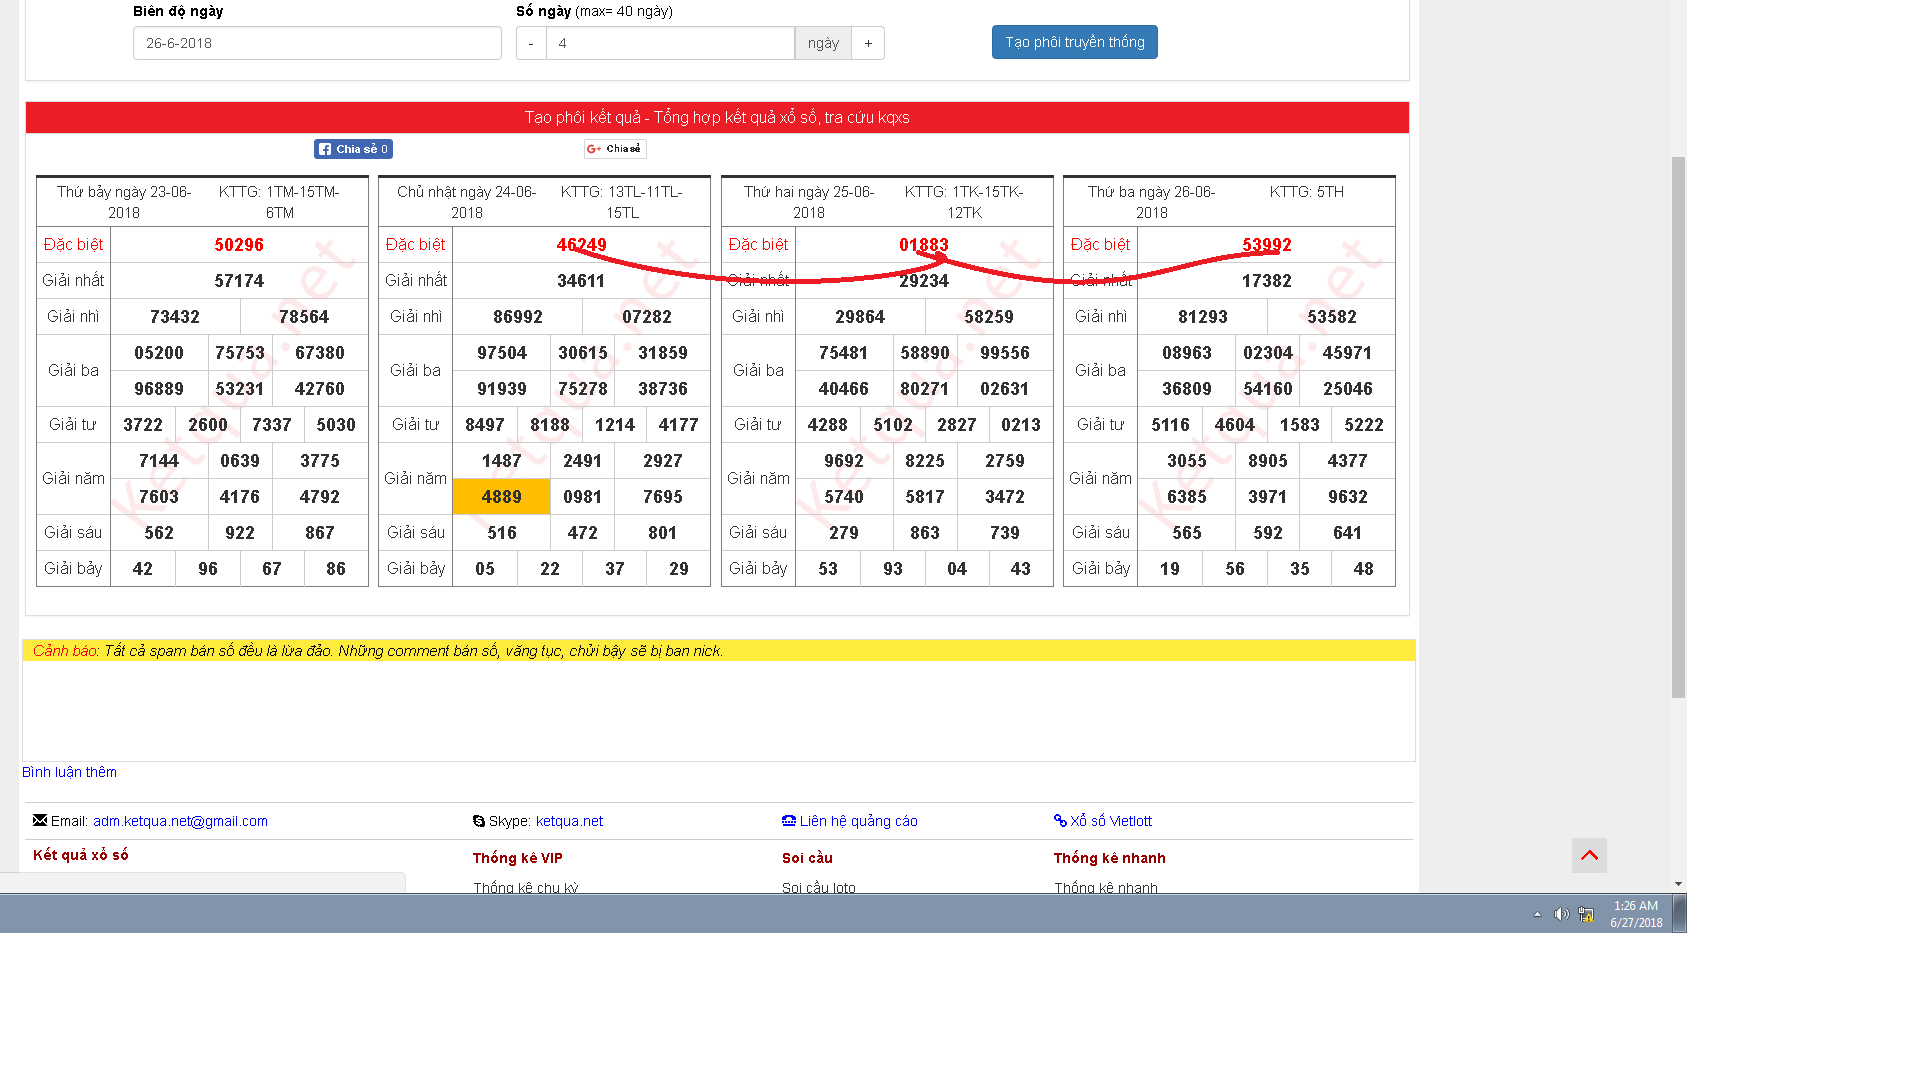Screen dimensions: 1920x1080
Task: Click the scroll-to-top arrow icon
Action: 1589,855
